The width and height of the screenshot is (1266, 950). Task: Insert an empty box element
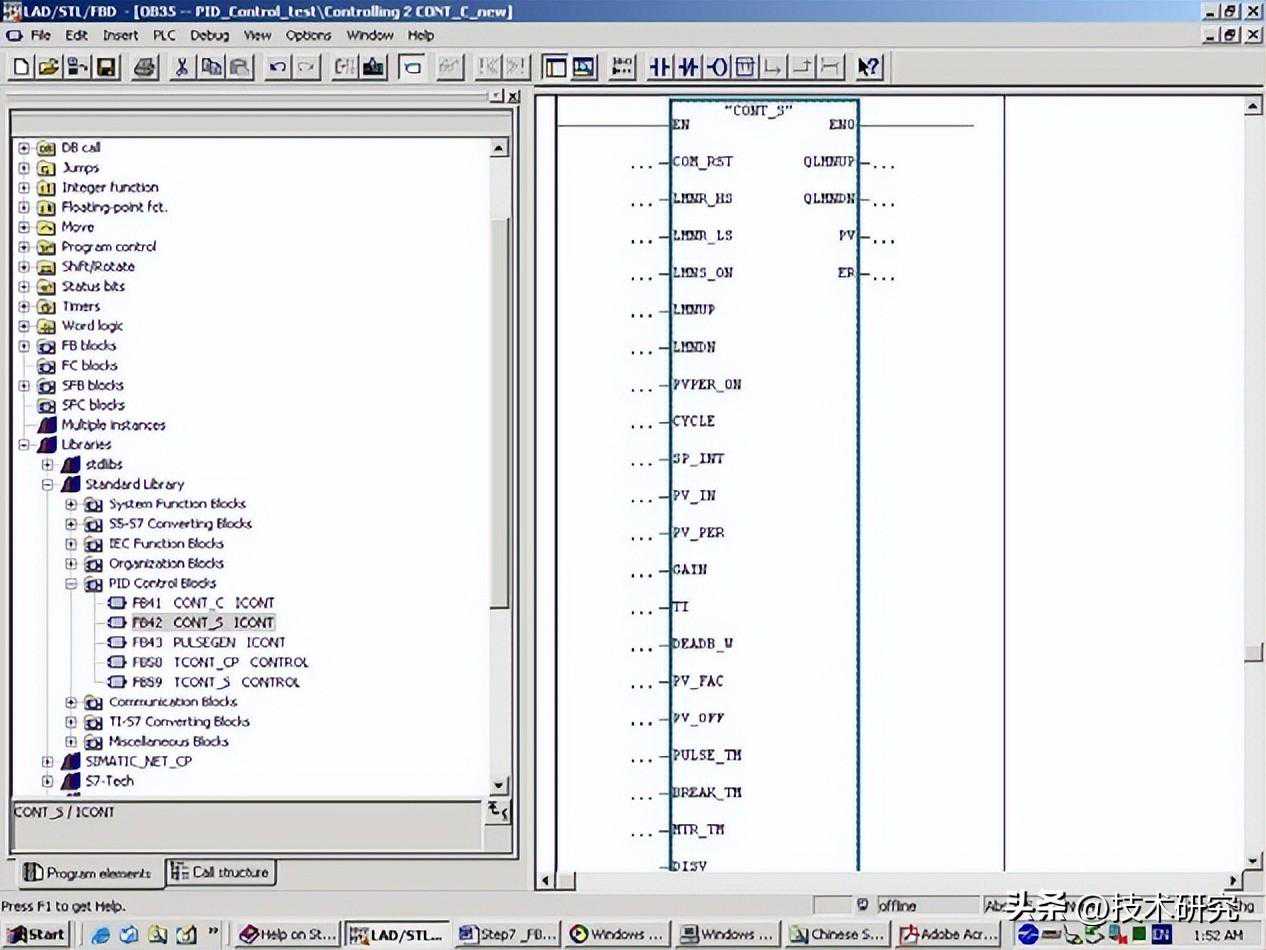pos(745,67)
